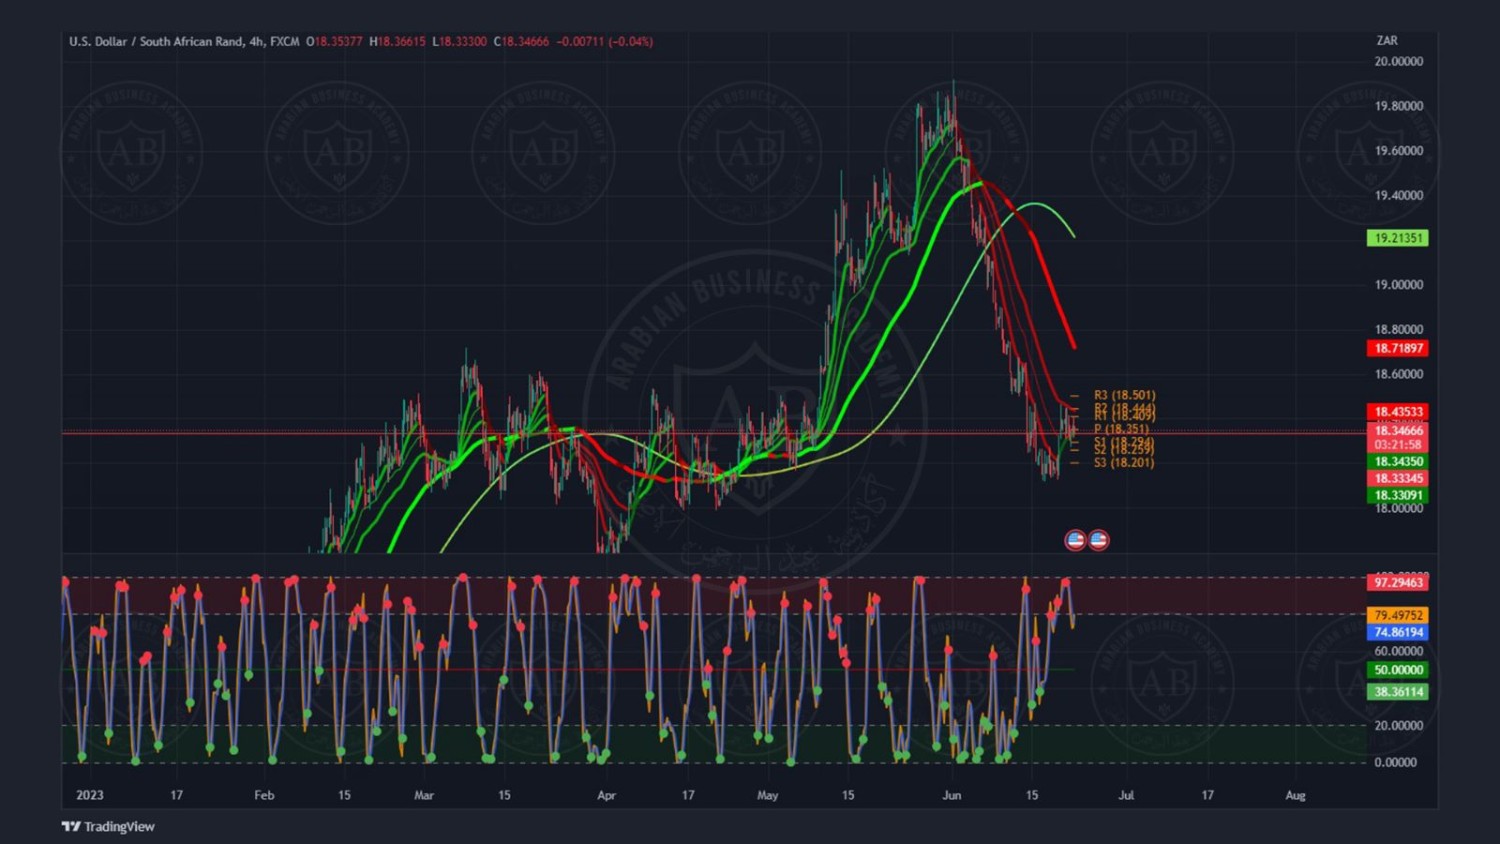Click the green 19.21351 price label
Image resolution: width=1500 pixels, height=844 pixels.
pos(1398,238)
